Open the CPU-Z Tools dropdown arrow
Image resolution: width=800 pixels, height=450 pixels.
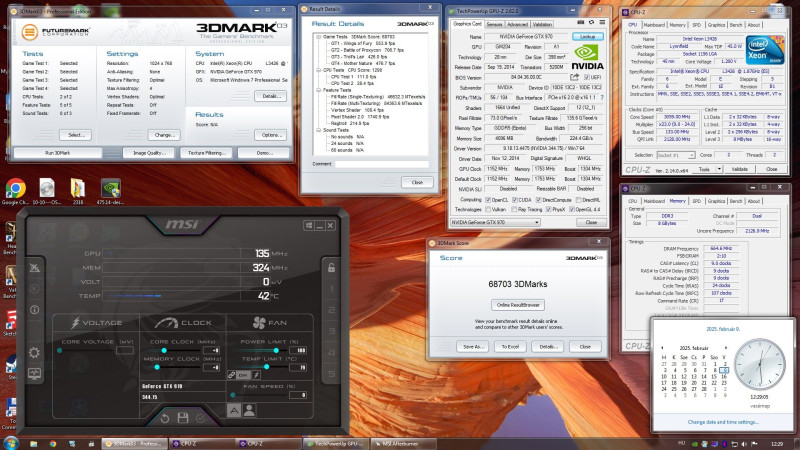click(x=719, y=169)
